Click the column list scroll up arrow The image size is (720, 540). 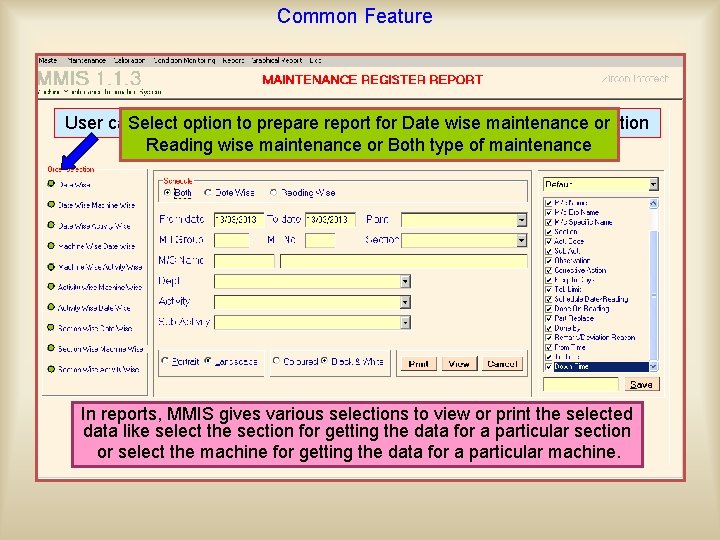click(653, 203)
